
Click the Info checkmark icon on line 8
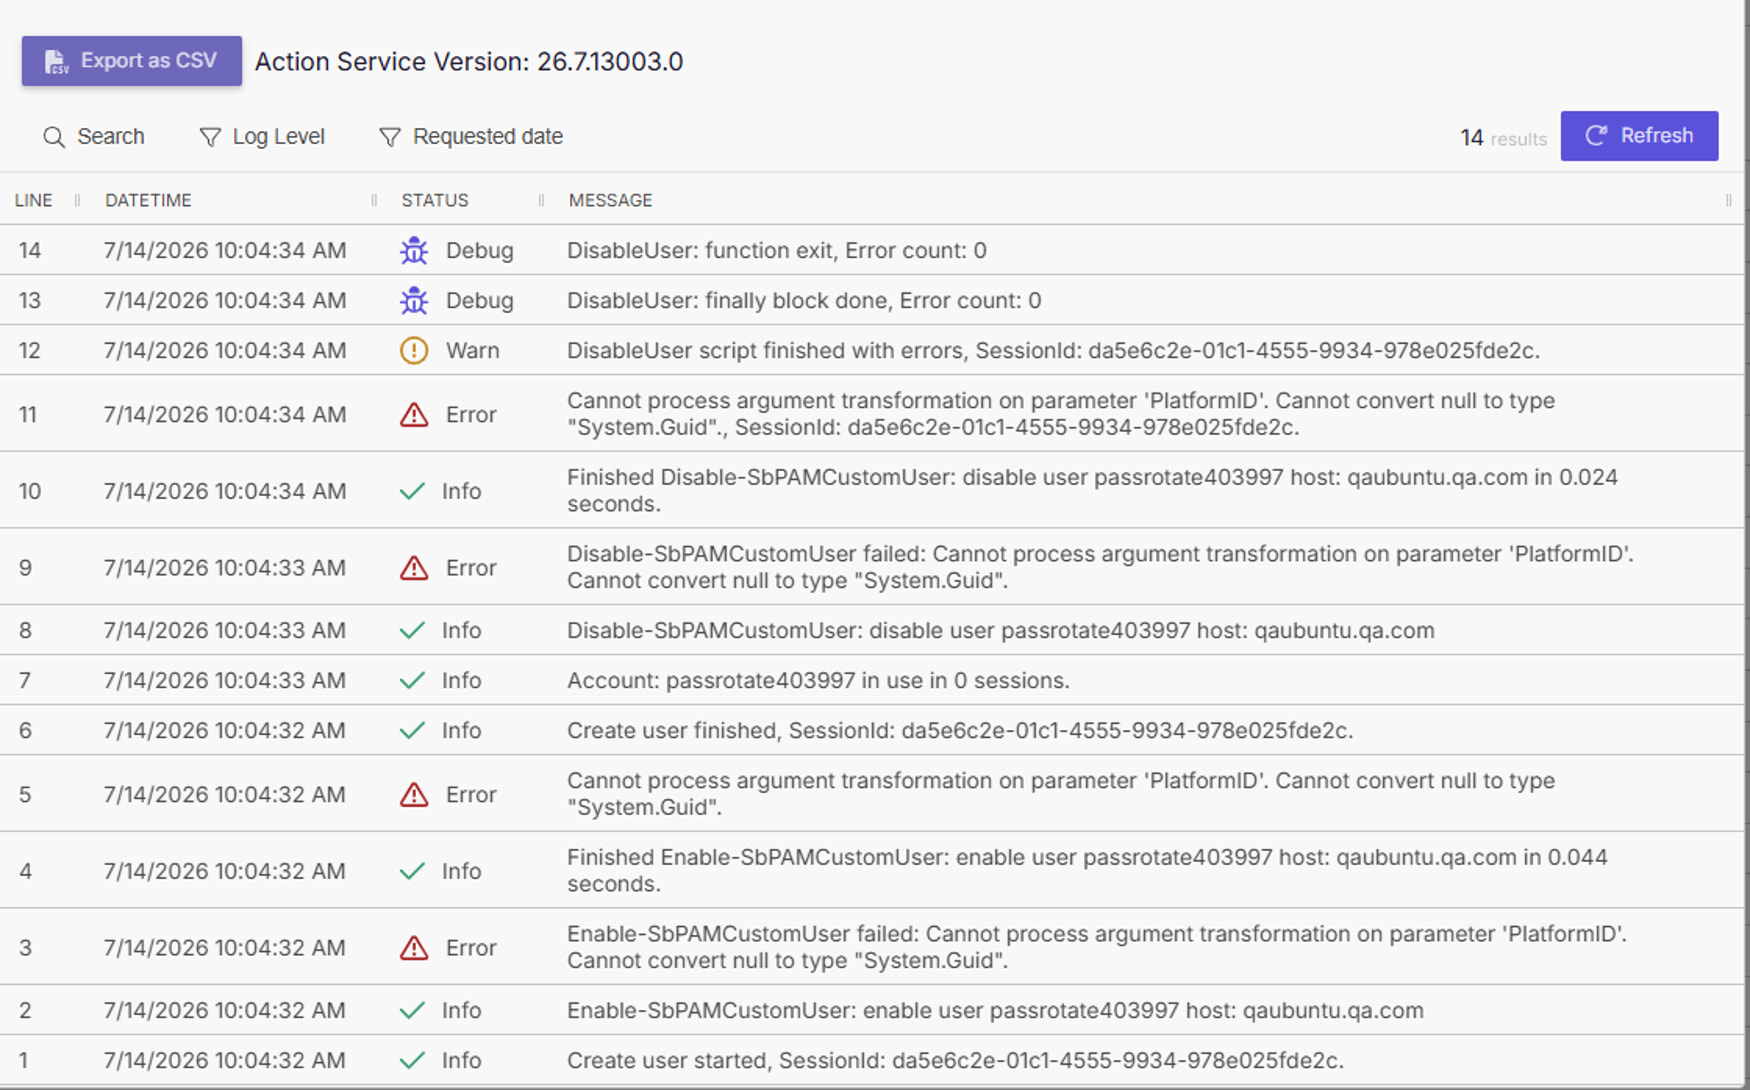(412, 630)
